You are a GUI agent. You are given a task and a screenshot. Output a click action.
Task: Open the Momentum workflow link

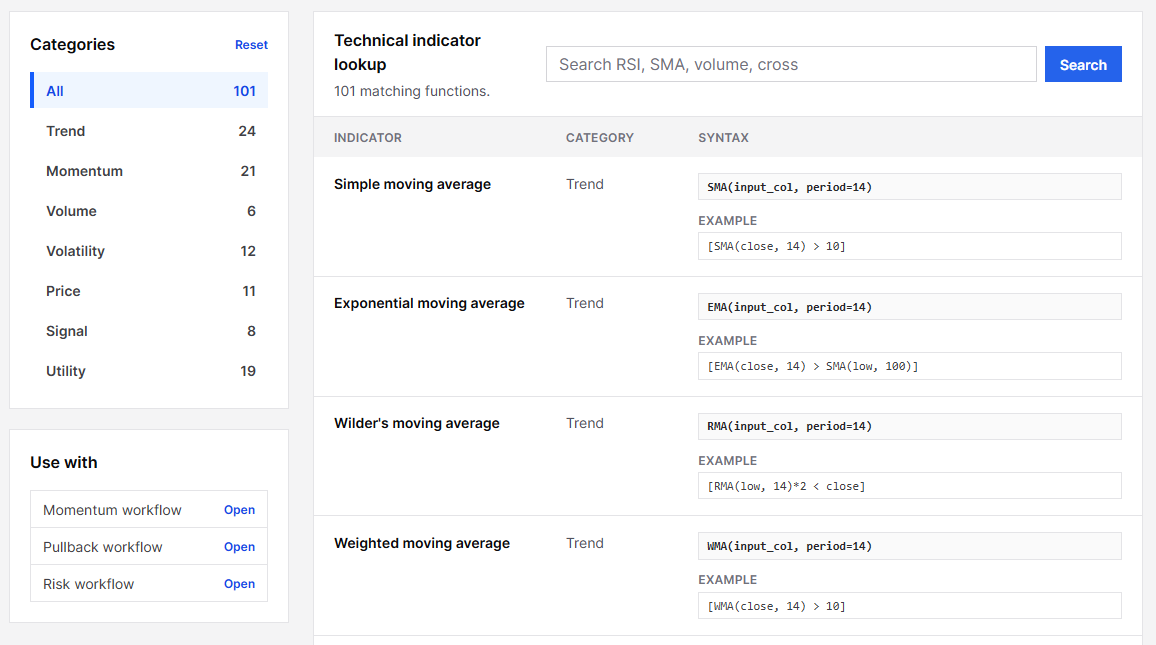coord(240,510)
